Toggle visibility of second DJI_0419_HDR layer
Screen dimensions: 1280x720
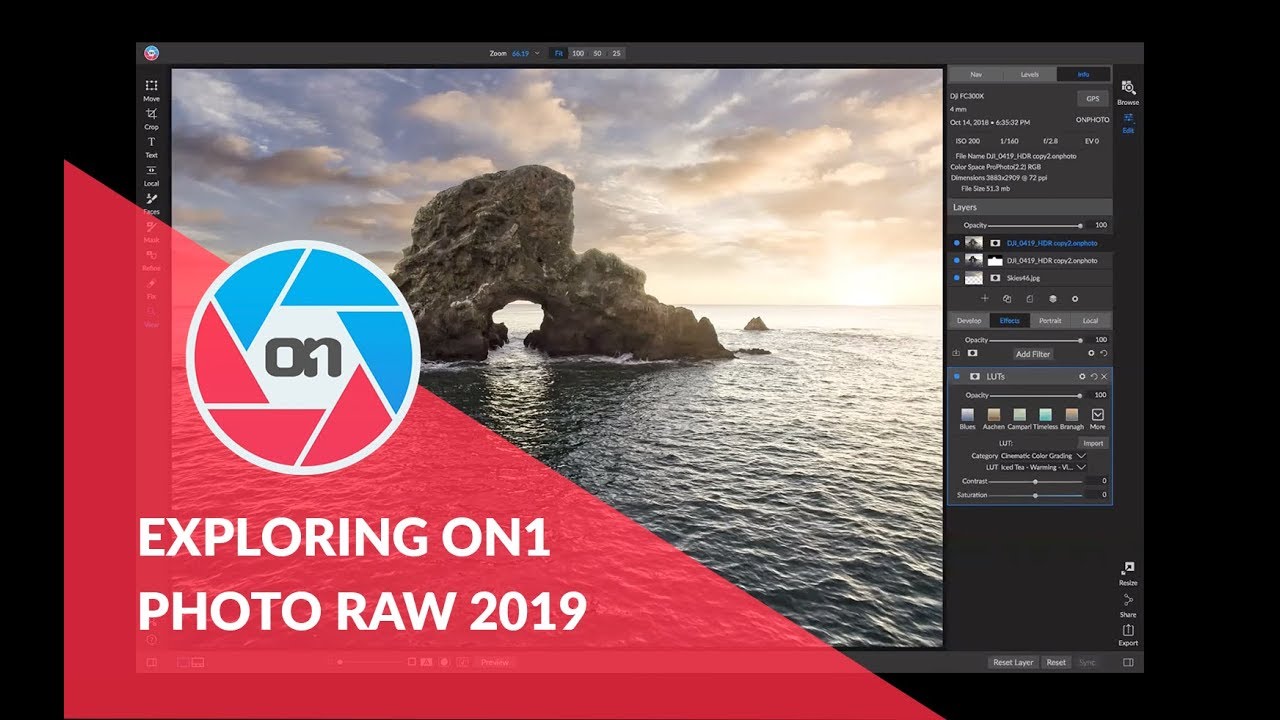pyautogui.click(x=956, y=260)
